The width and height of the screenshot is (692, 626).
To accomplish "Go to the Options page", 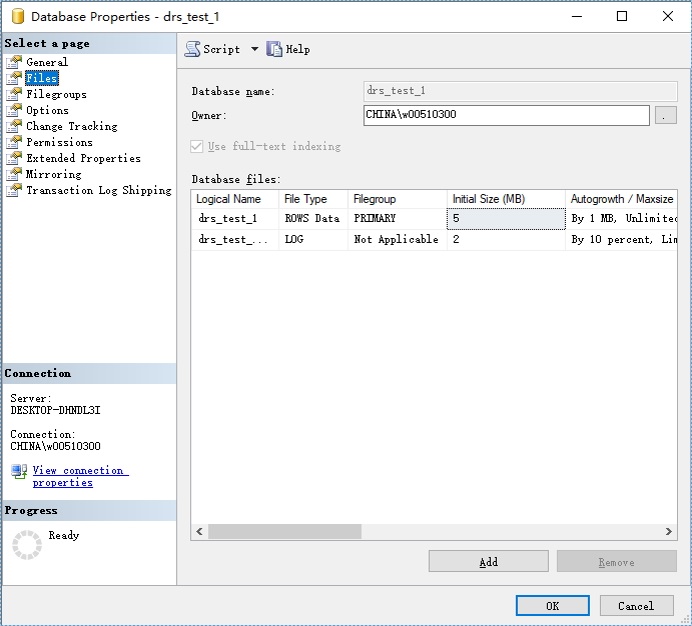I will [47, 110].
